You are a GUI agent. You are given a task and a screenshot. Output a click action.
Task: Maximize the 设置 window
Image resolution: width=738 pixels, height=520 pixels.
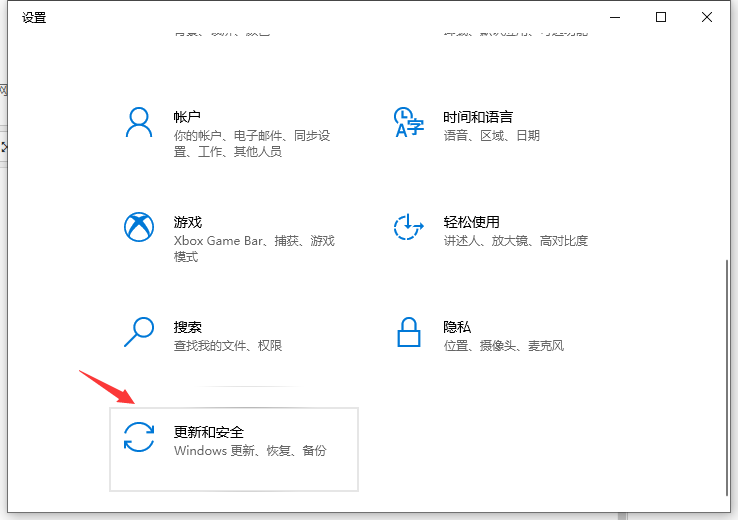point(661,17)
